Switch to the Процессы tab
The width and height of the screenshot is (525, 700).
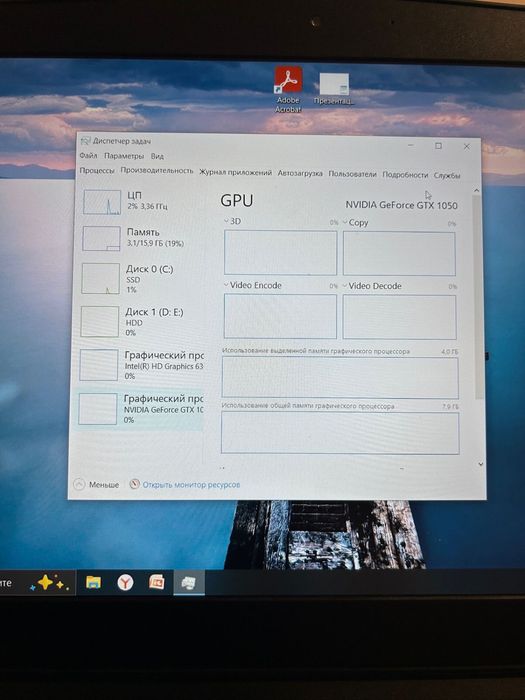[x=97, y=171]
